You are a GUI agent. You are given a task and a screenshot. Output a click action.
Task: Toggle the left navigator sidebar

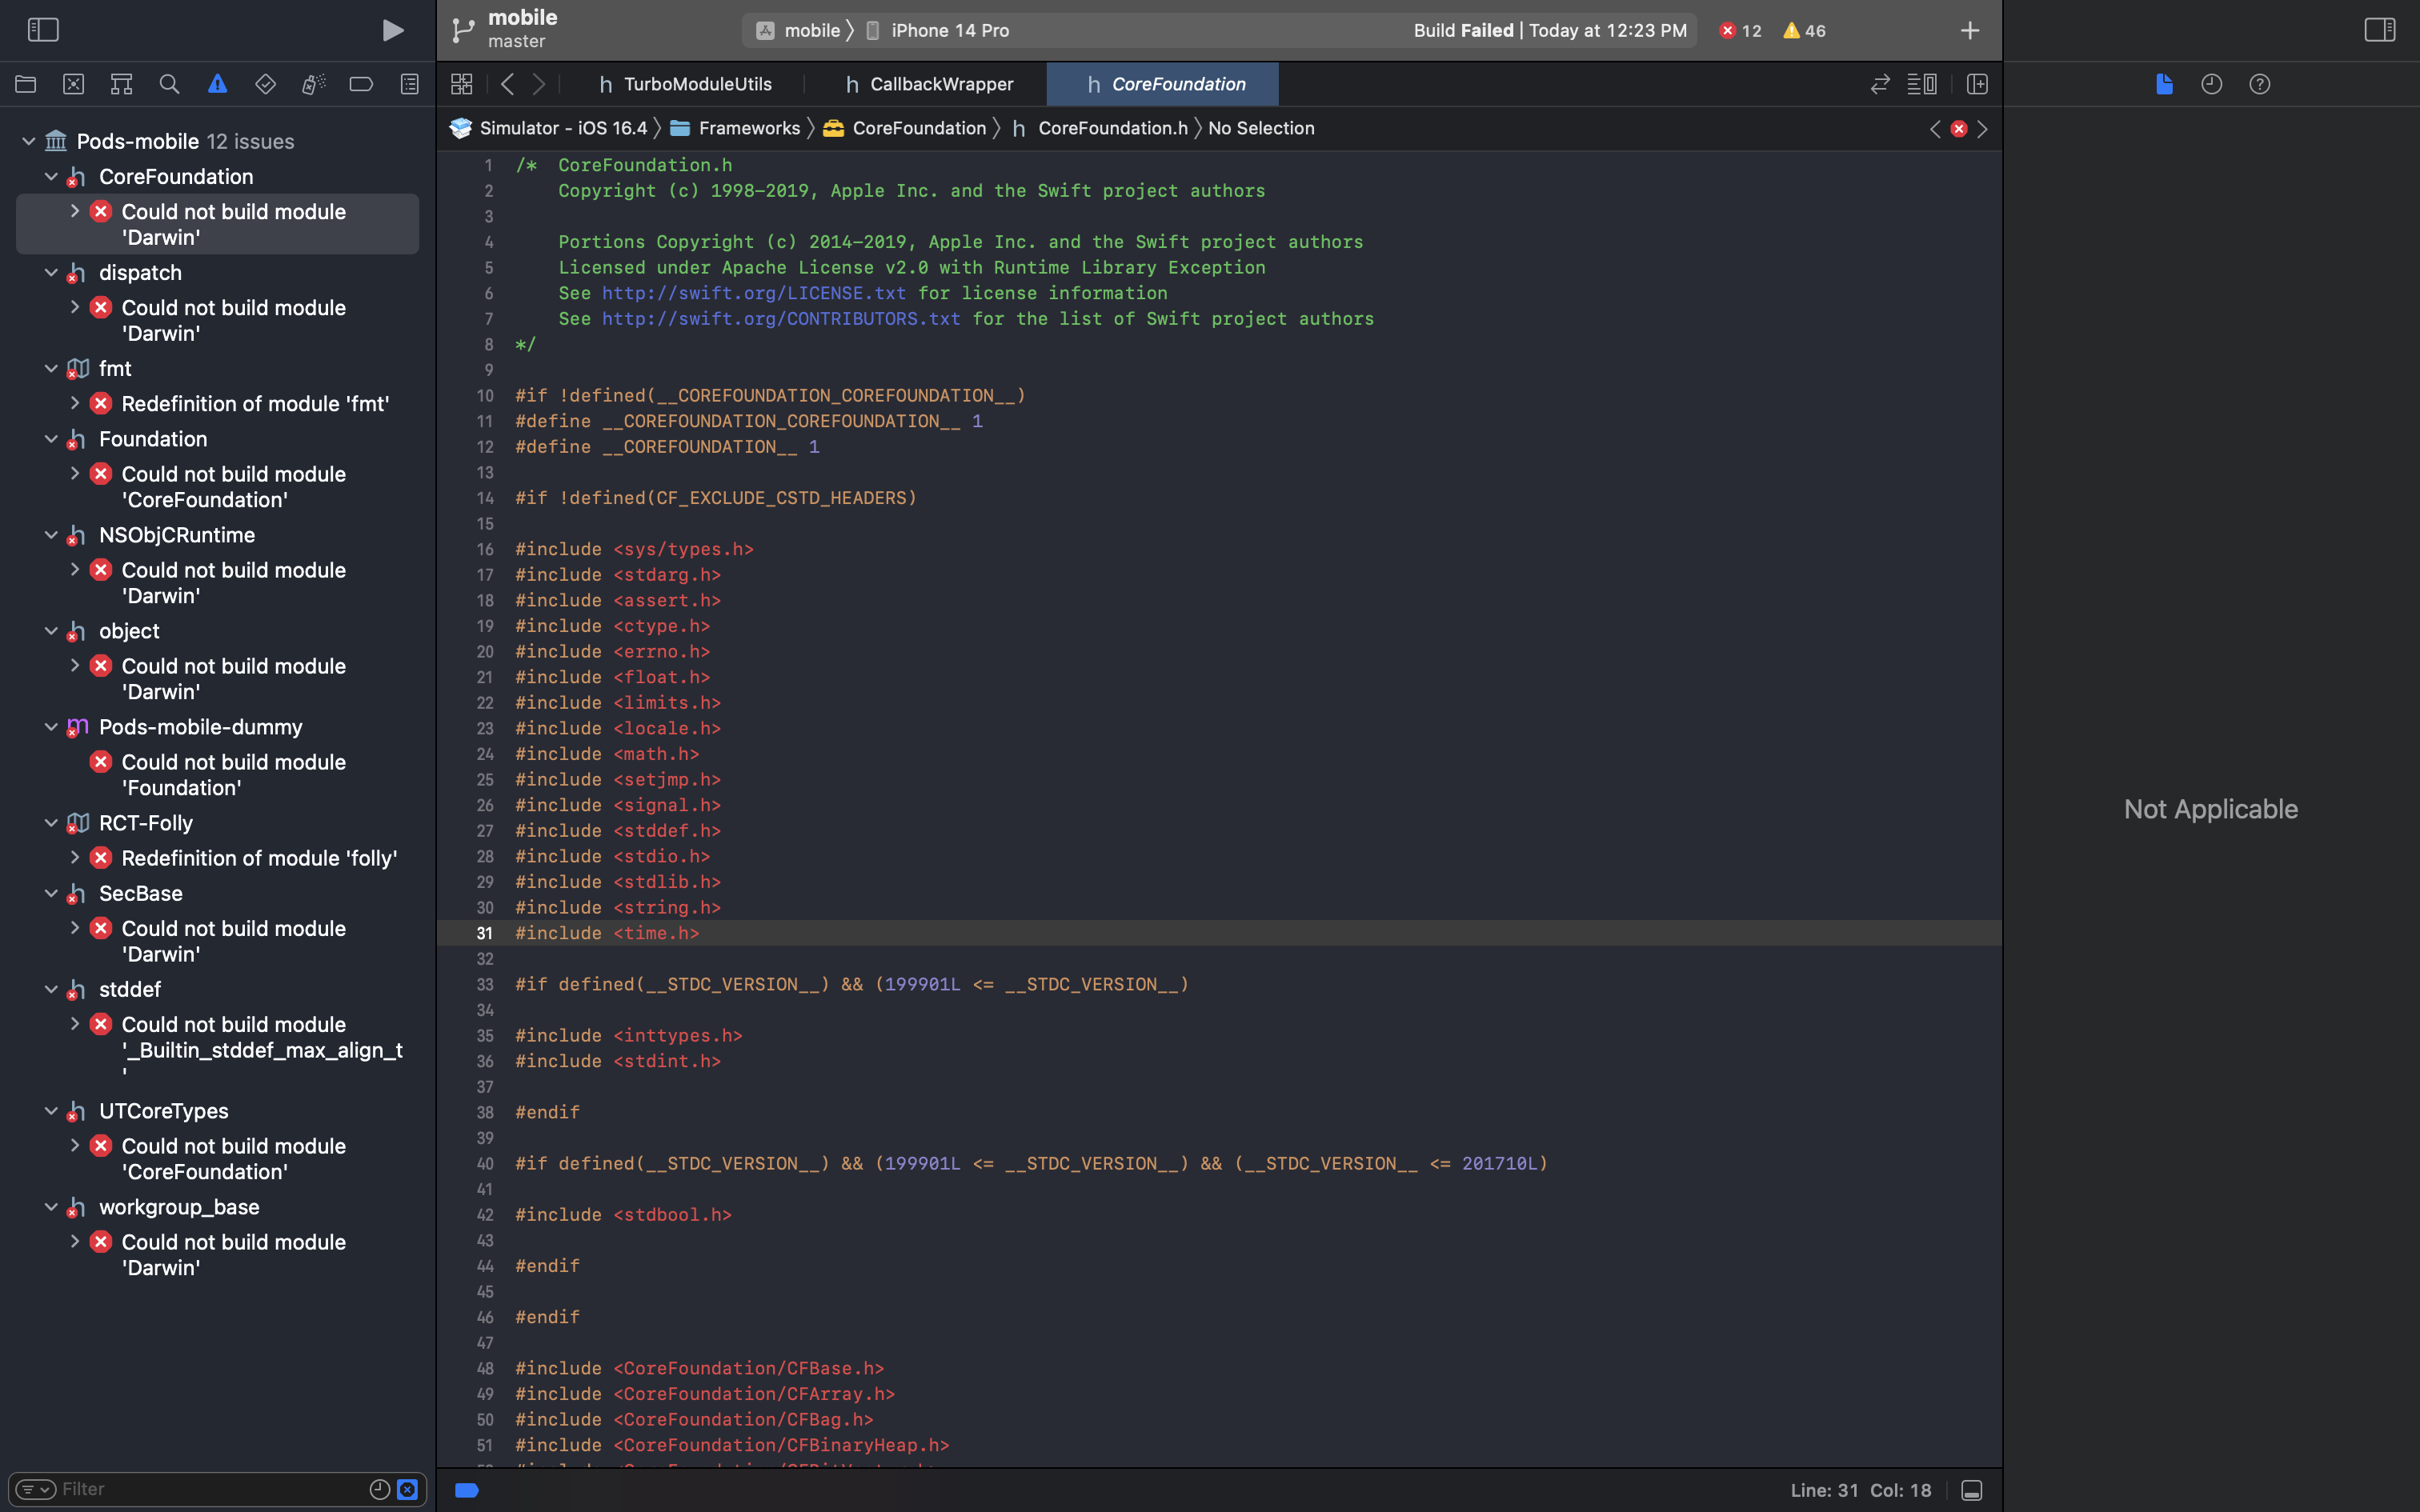(43, 30)
